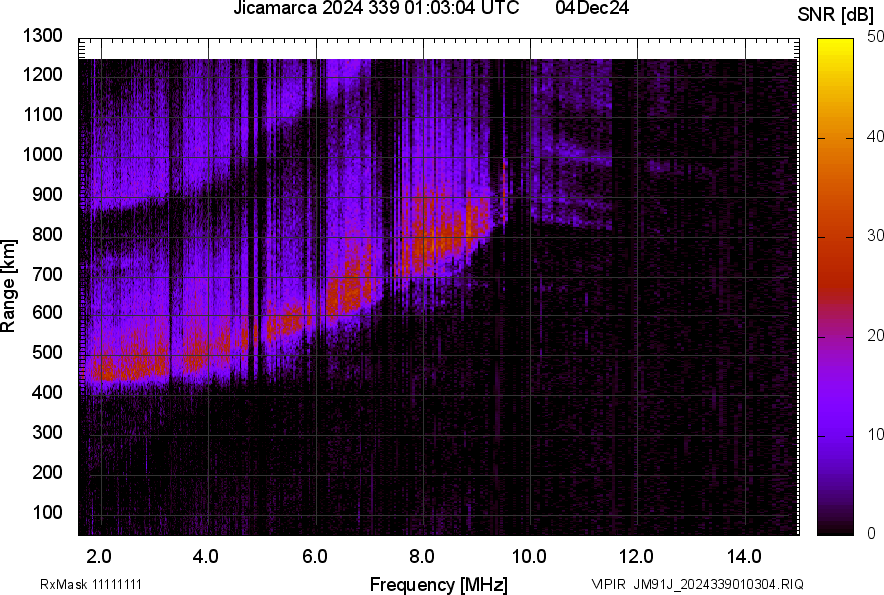Image resolution: width=884 pixels, height=595 pixels.
Task: Click range tick label 600
Action: (x=47, y=312)
